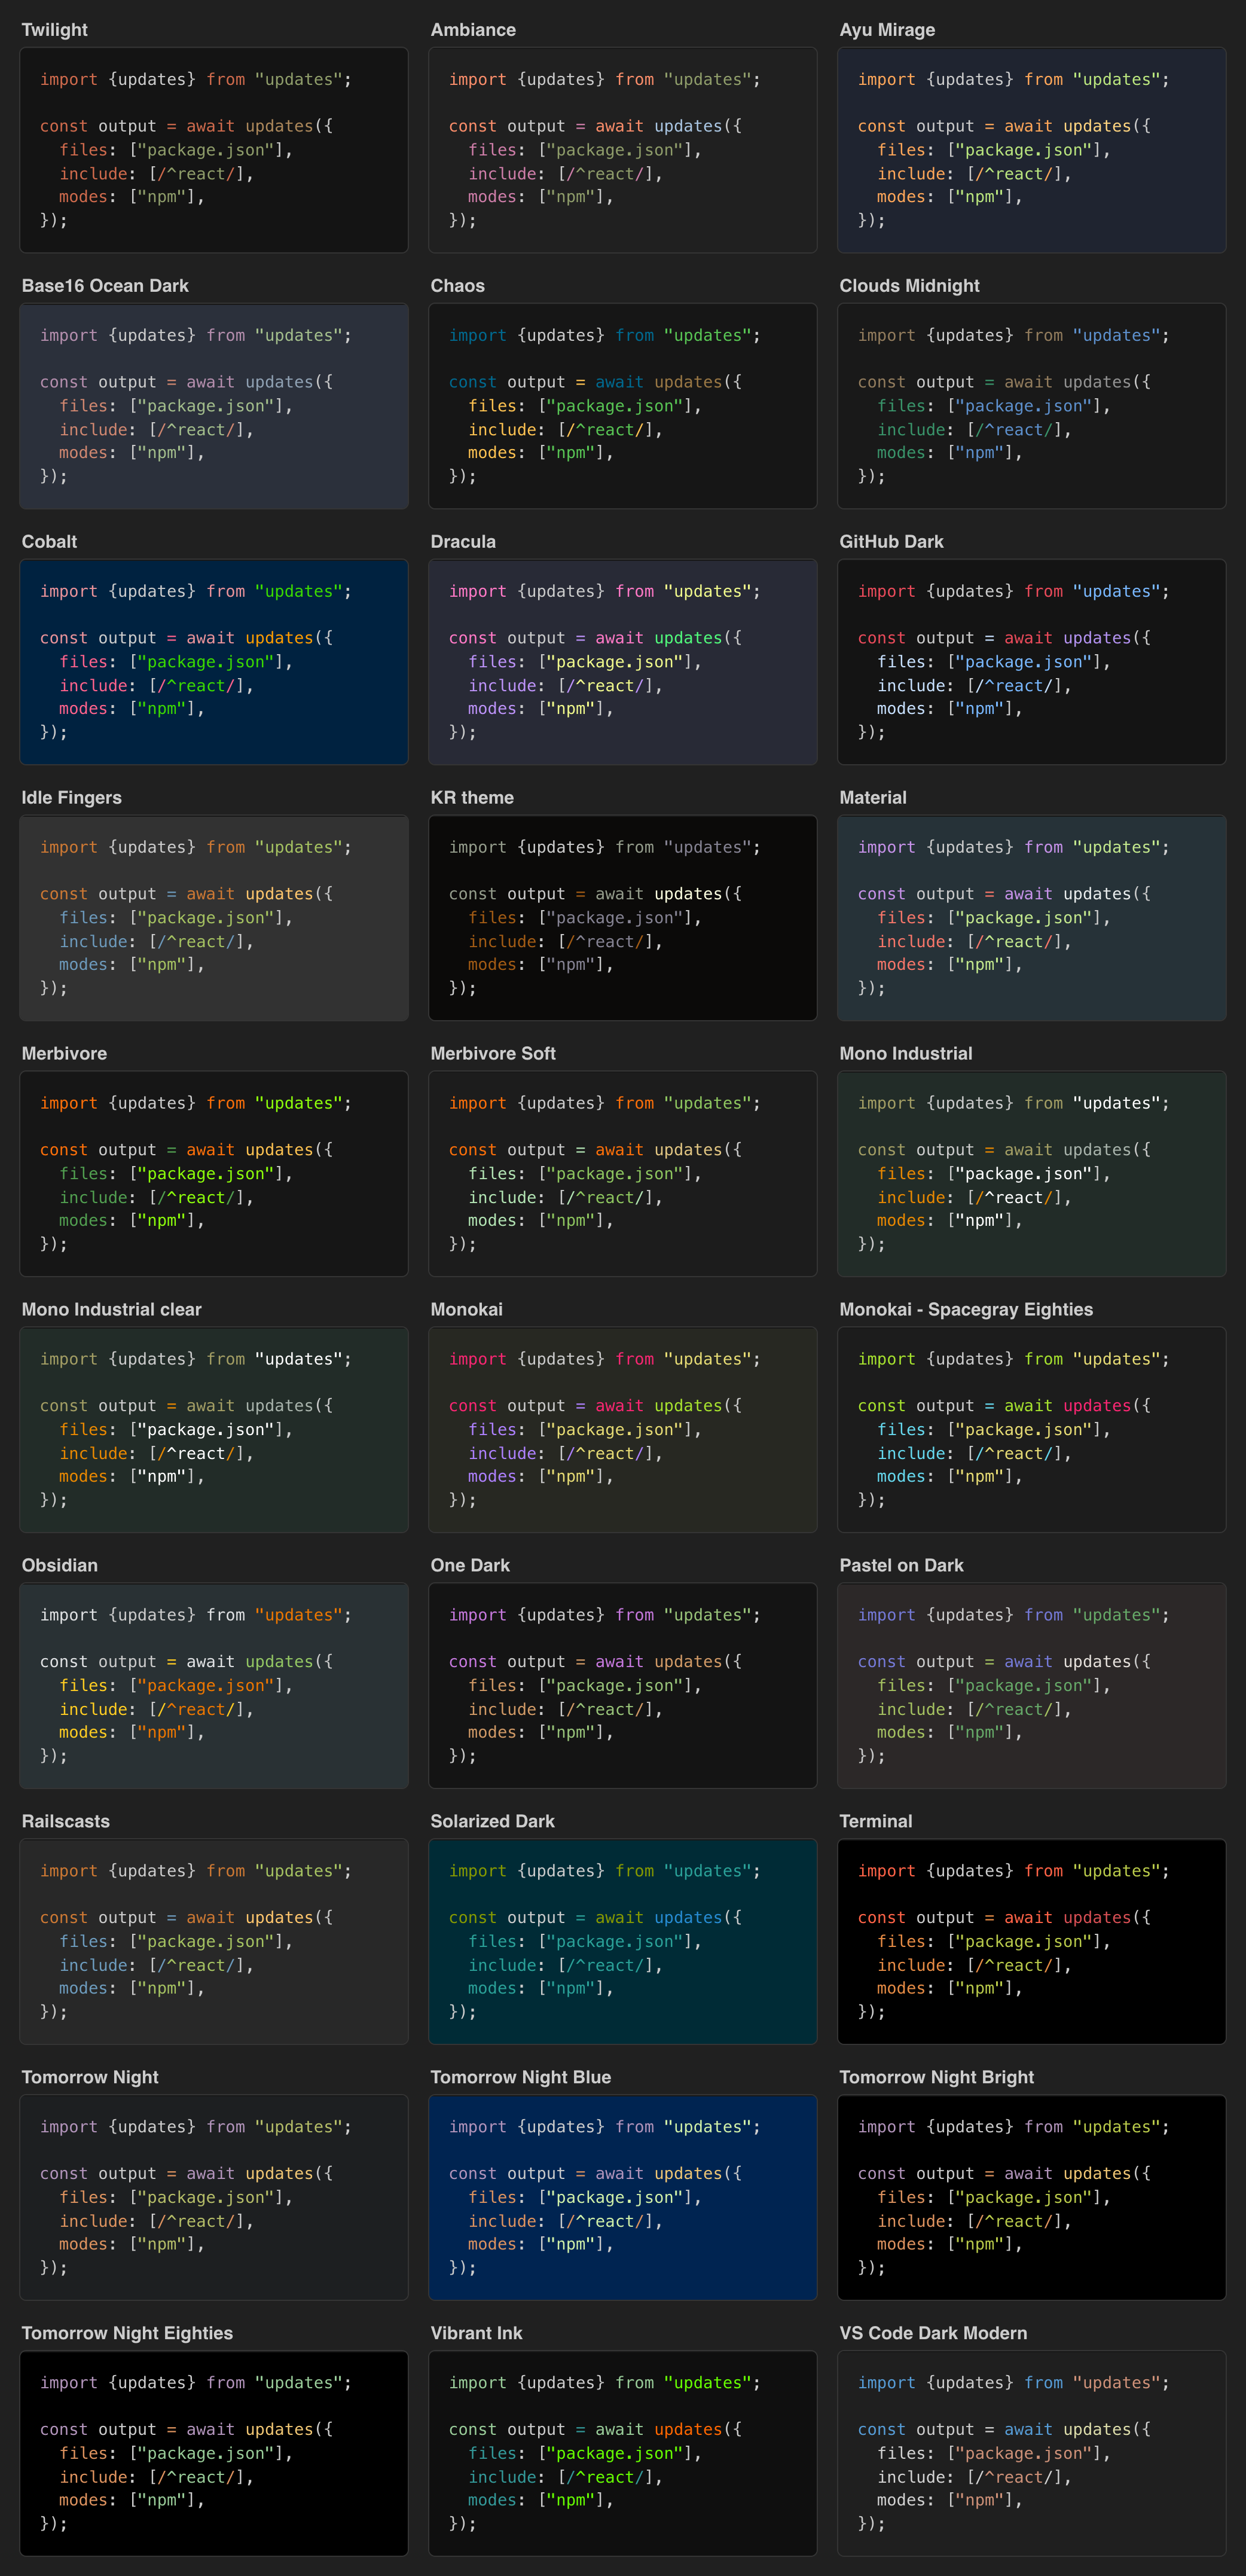
Task: Select the Idle Fingers code preview
Action: [214, 918]
